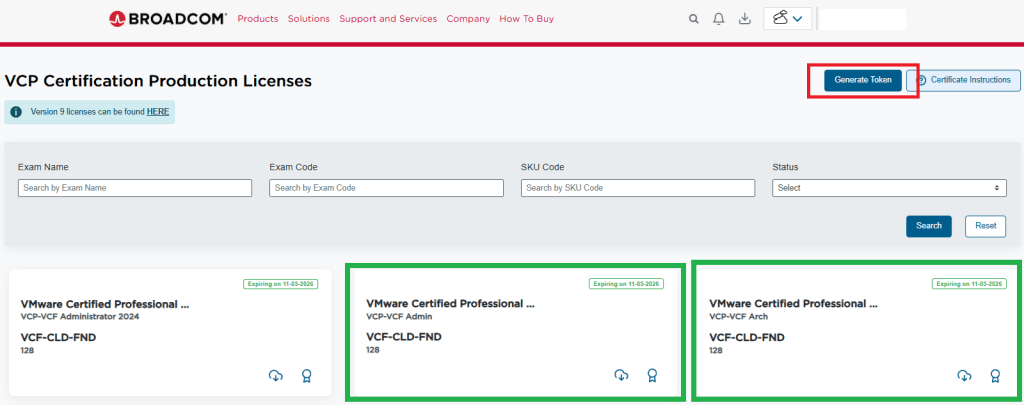
Task: Expand the cloud account switcher dropdown
Action: pyautogui.click(x=787, y=19)
